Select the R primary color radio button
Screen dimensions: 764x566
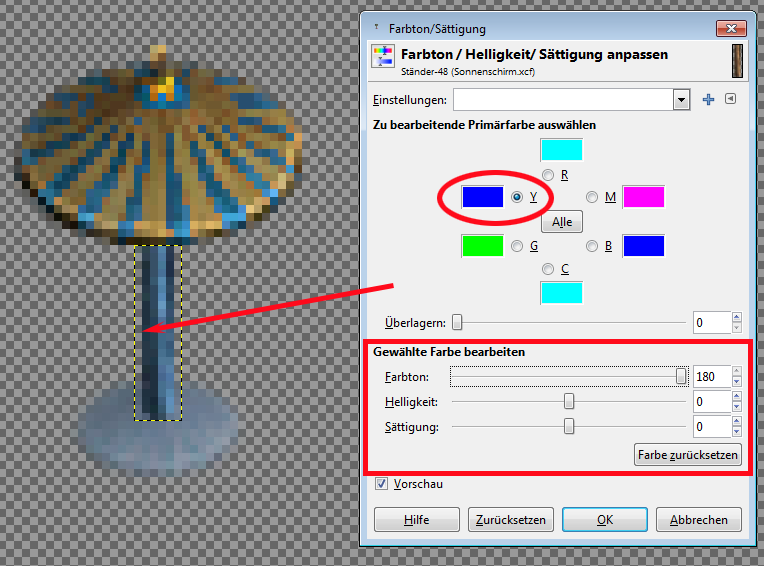pyautogui.click(x=548, y=175)
